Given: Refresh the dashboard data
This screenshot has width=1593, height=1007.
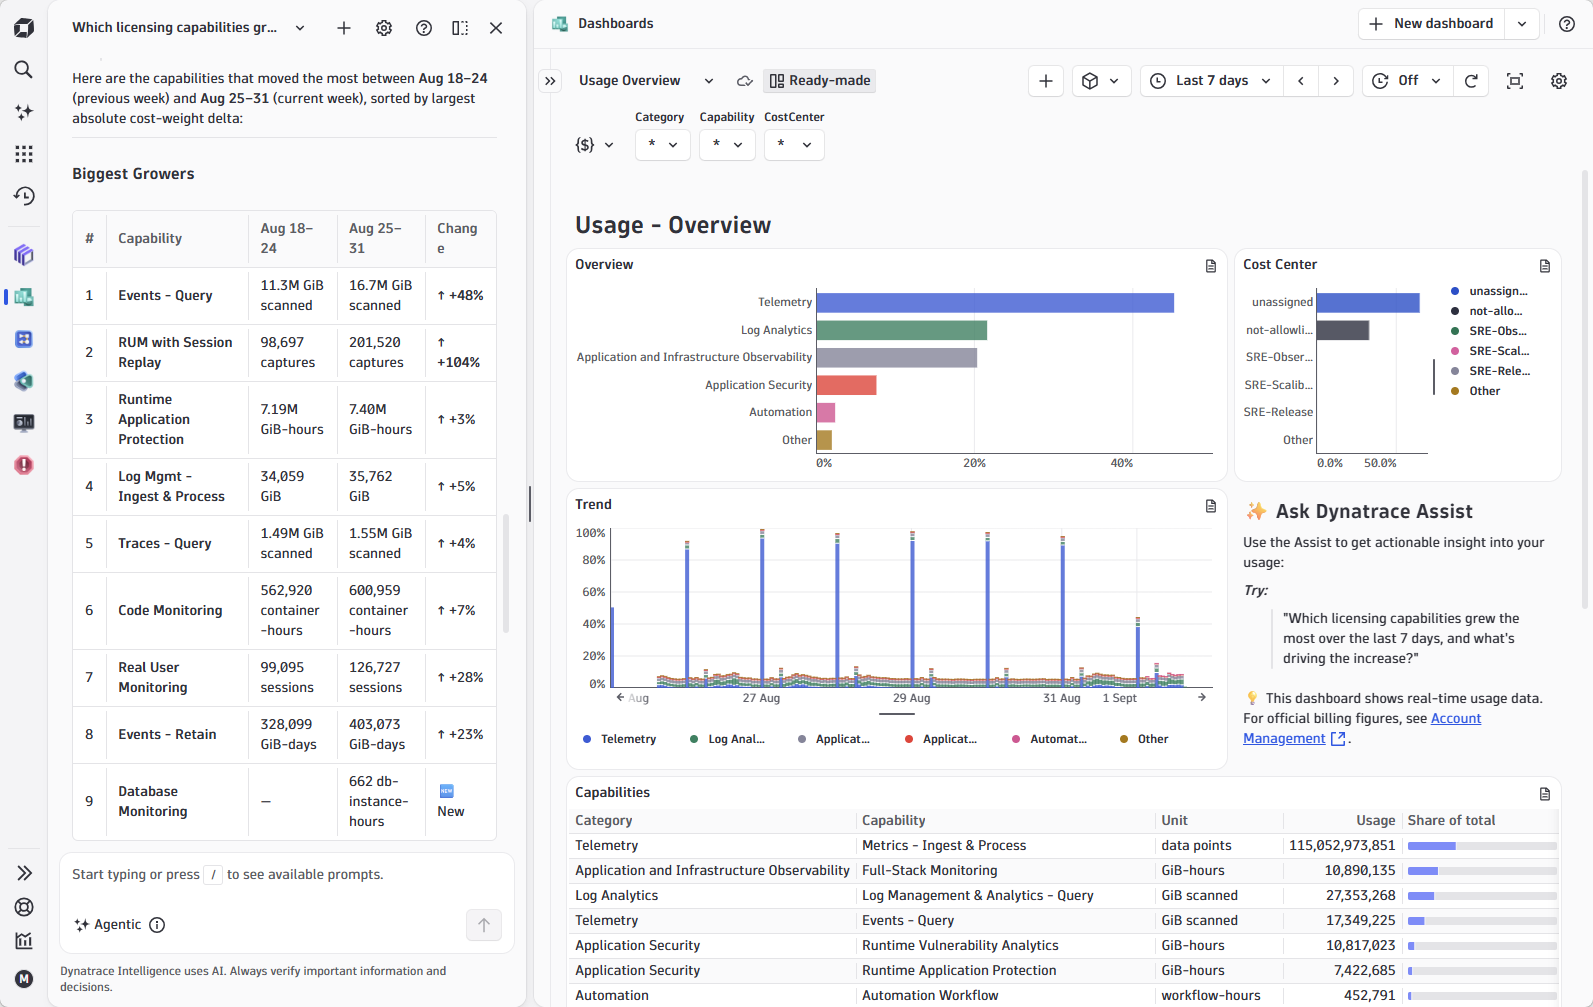Looking at the screenshot, I should coord(1471,81).
